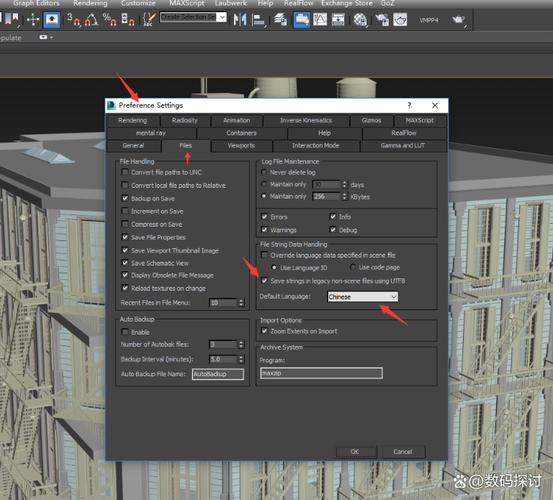Viewport: 553px width, 500px height.
Task: Open the Gamma and LUT tab
Action: (x=403, y=146)
